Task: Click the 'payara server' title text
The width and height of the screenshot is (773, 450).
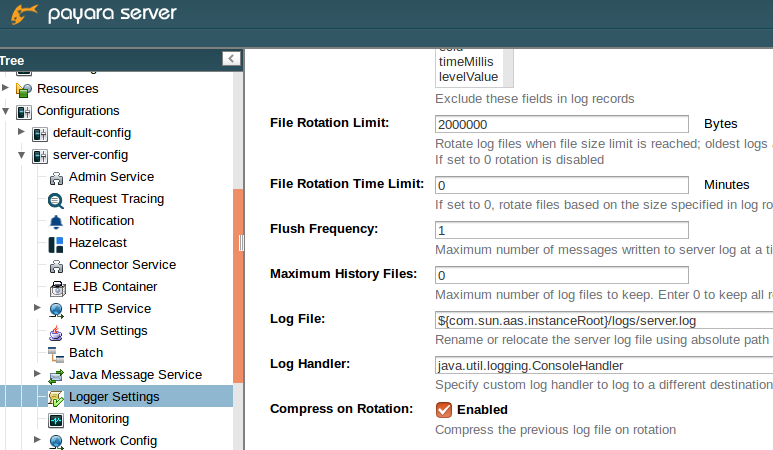Action: (x=112, y=13)
